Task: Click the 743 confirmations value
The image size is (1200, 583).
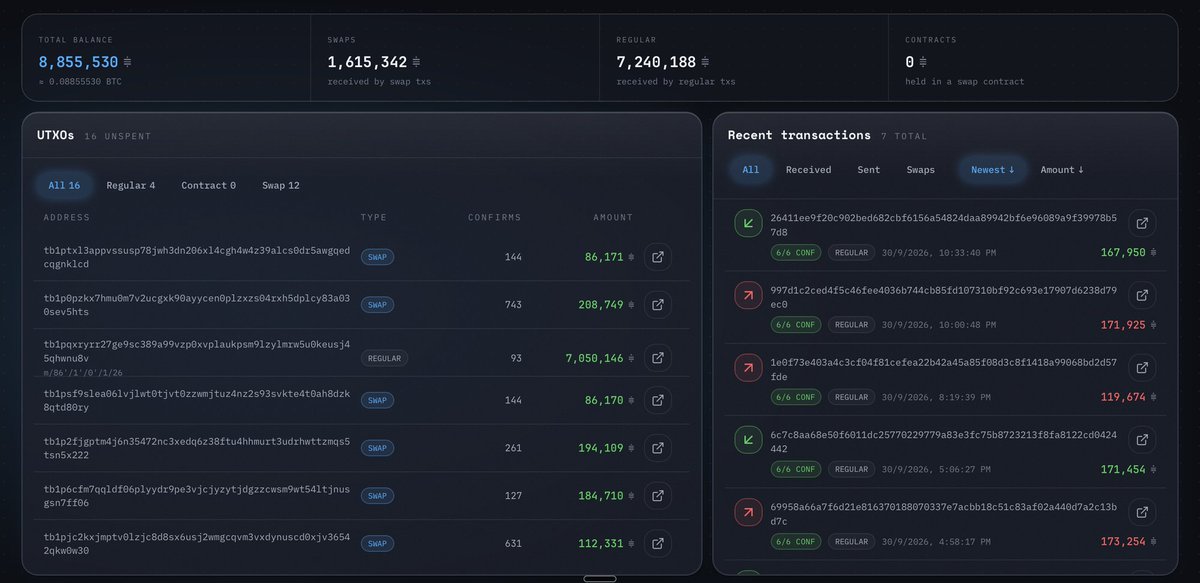Action: point(513,304)
